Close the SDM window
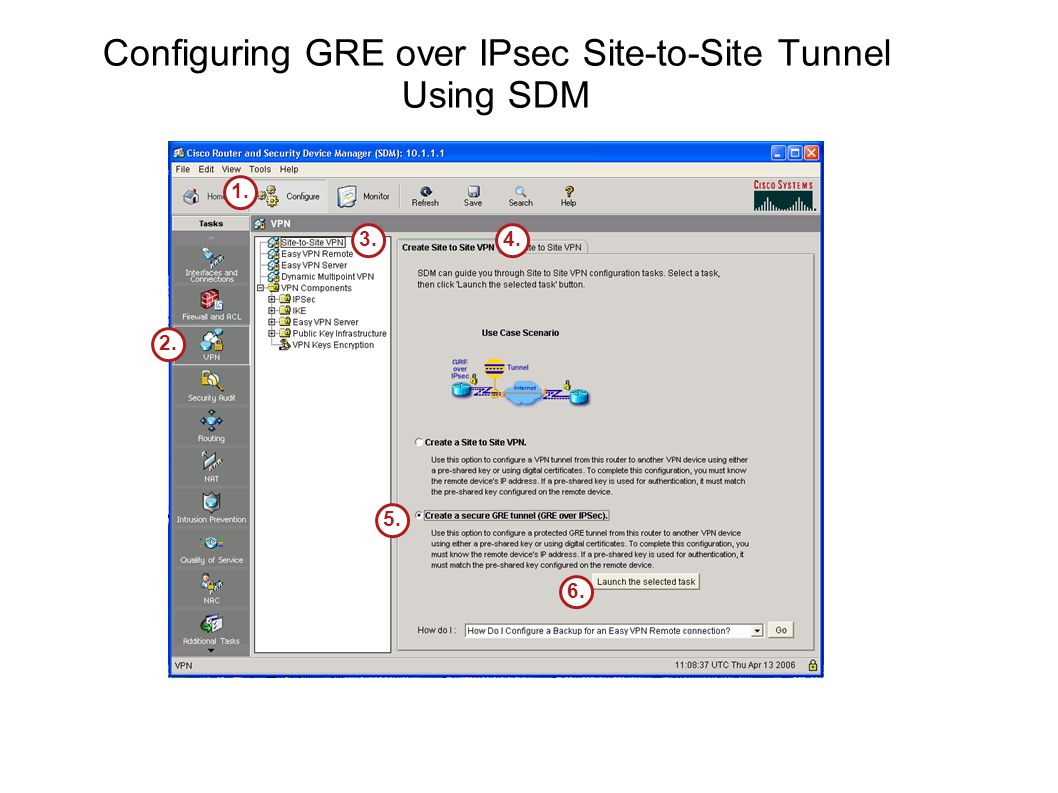This screenshot has width=1058, height=793. [812, 153]
